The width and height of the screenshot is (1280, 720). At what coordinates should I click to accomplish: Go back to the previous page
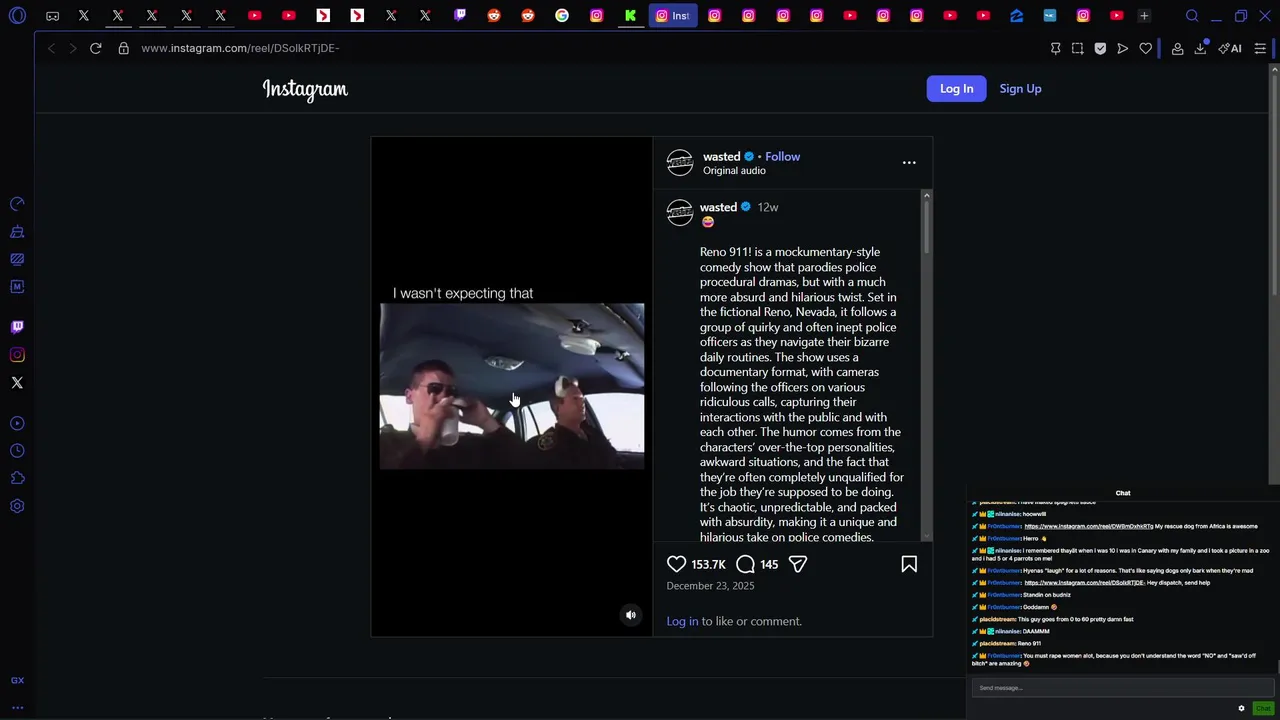[x=51, y=48]
